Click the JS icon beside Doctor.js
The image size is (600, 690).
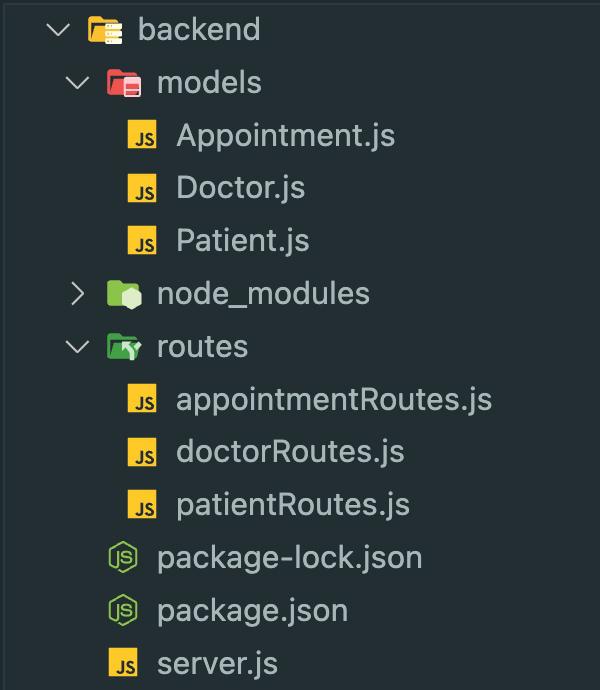[x=143, y=188]
